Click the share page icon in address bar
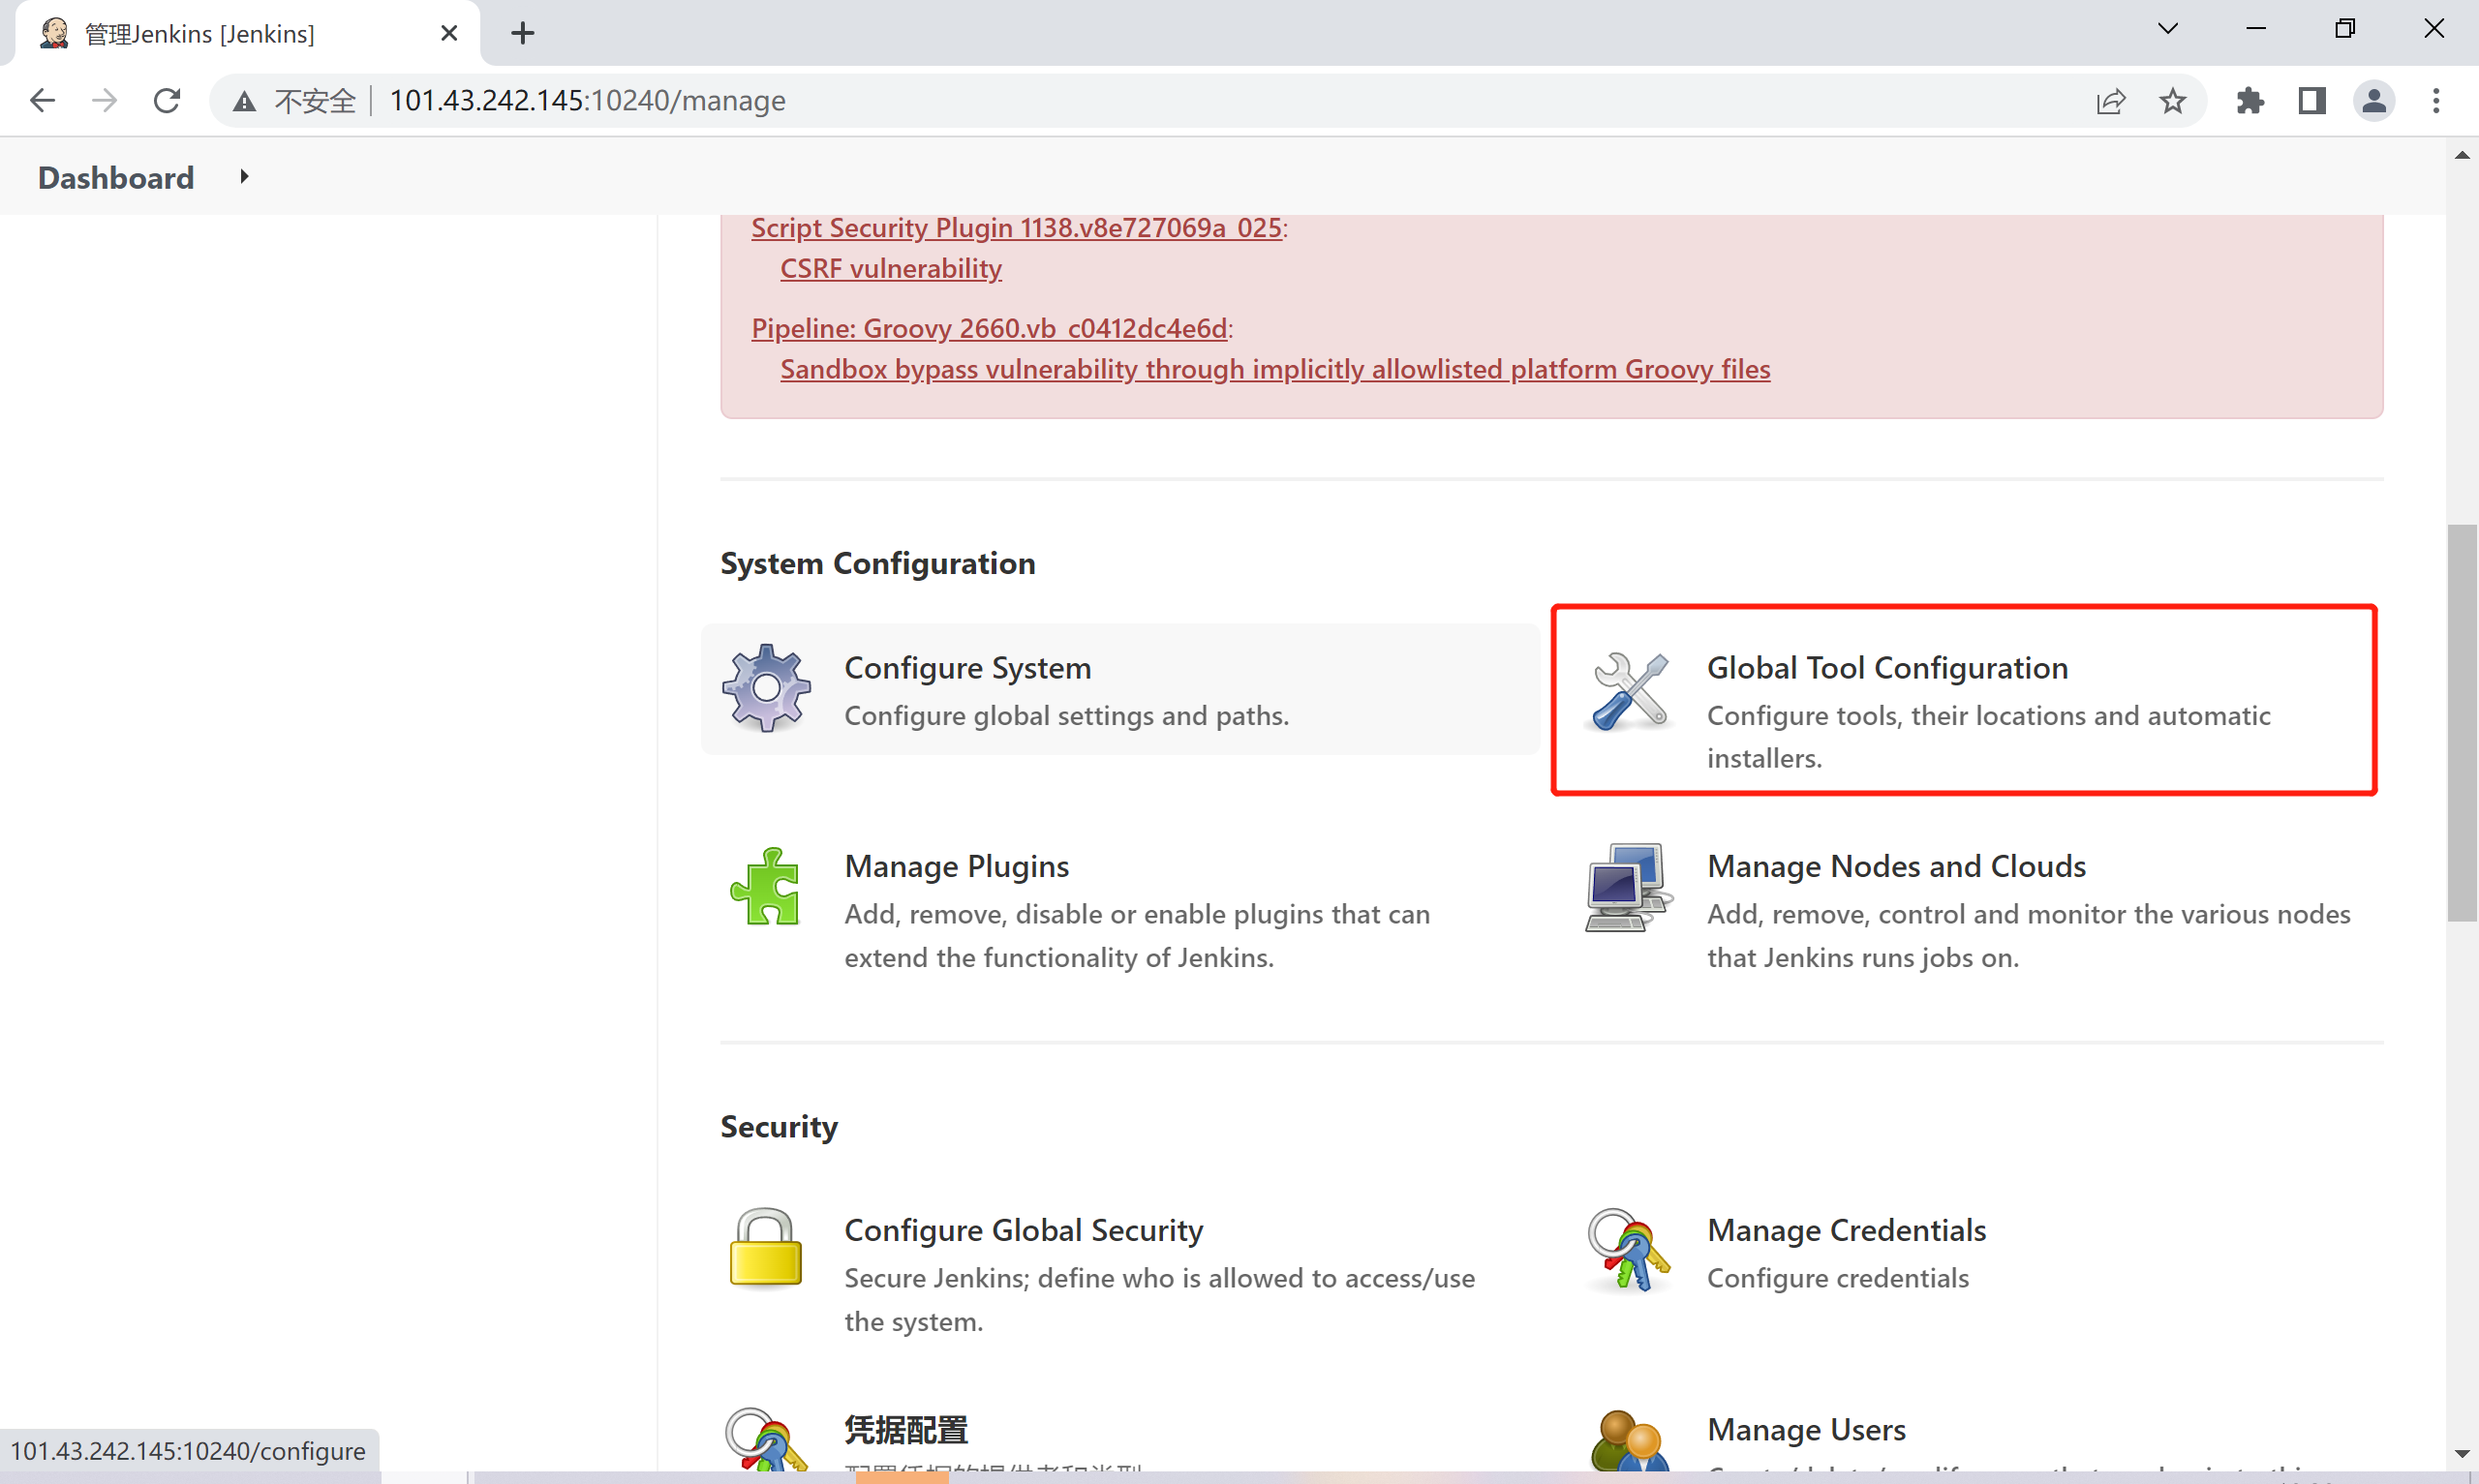The image size is (2479, 1484). [2110, 101]
